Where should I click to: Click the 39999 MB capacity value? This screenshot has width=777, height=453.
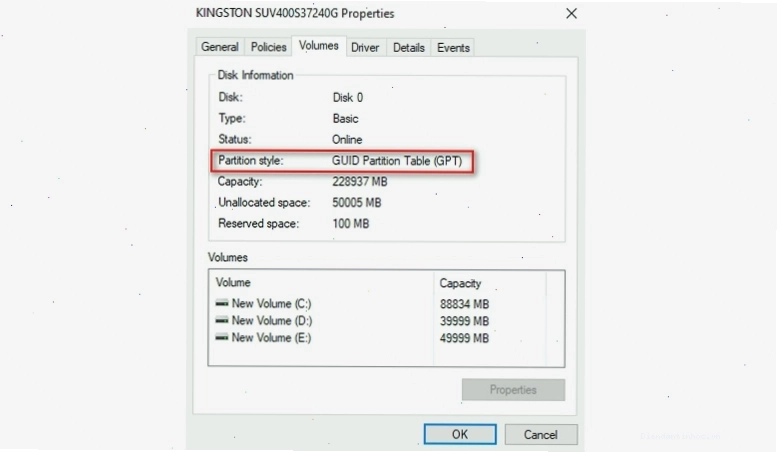(464, 321)
